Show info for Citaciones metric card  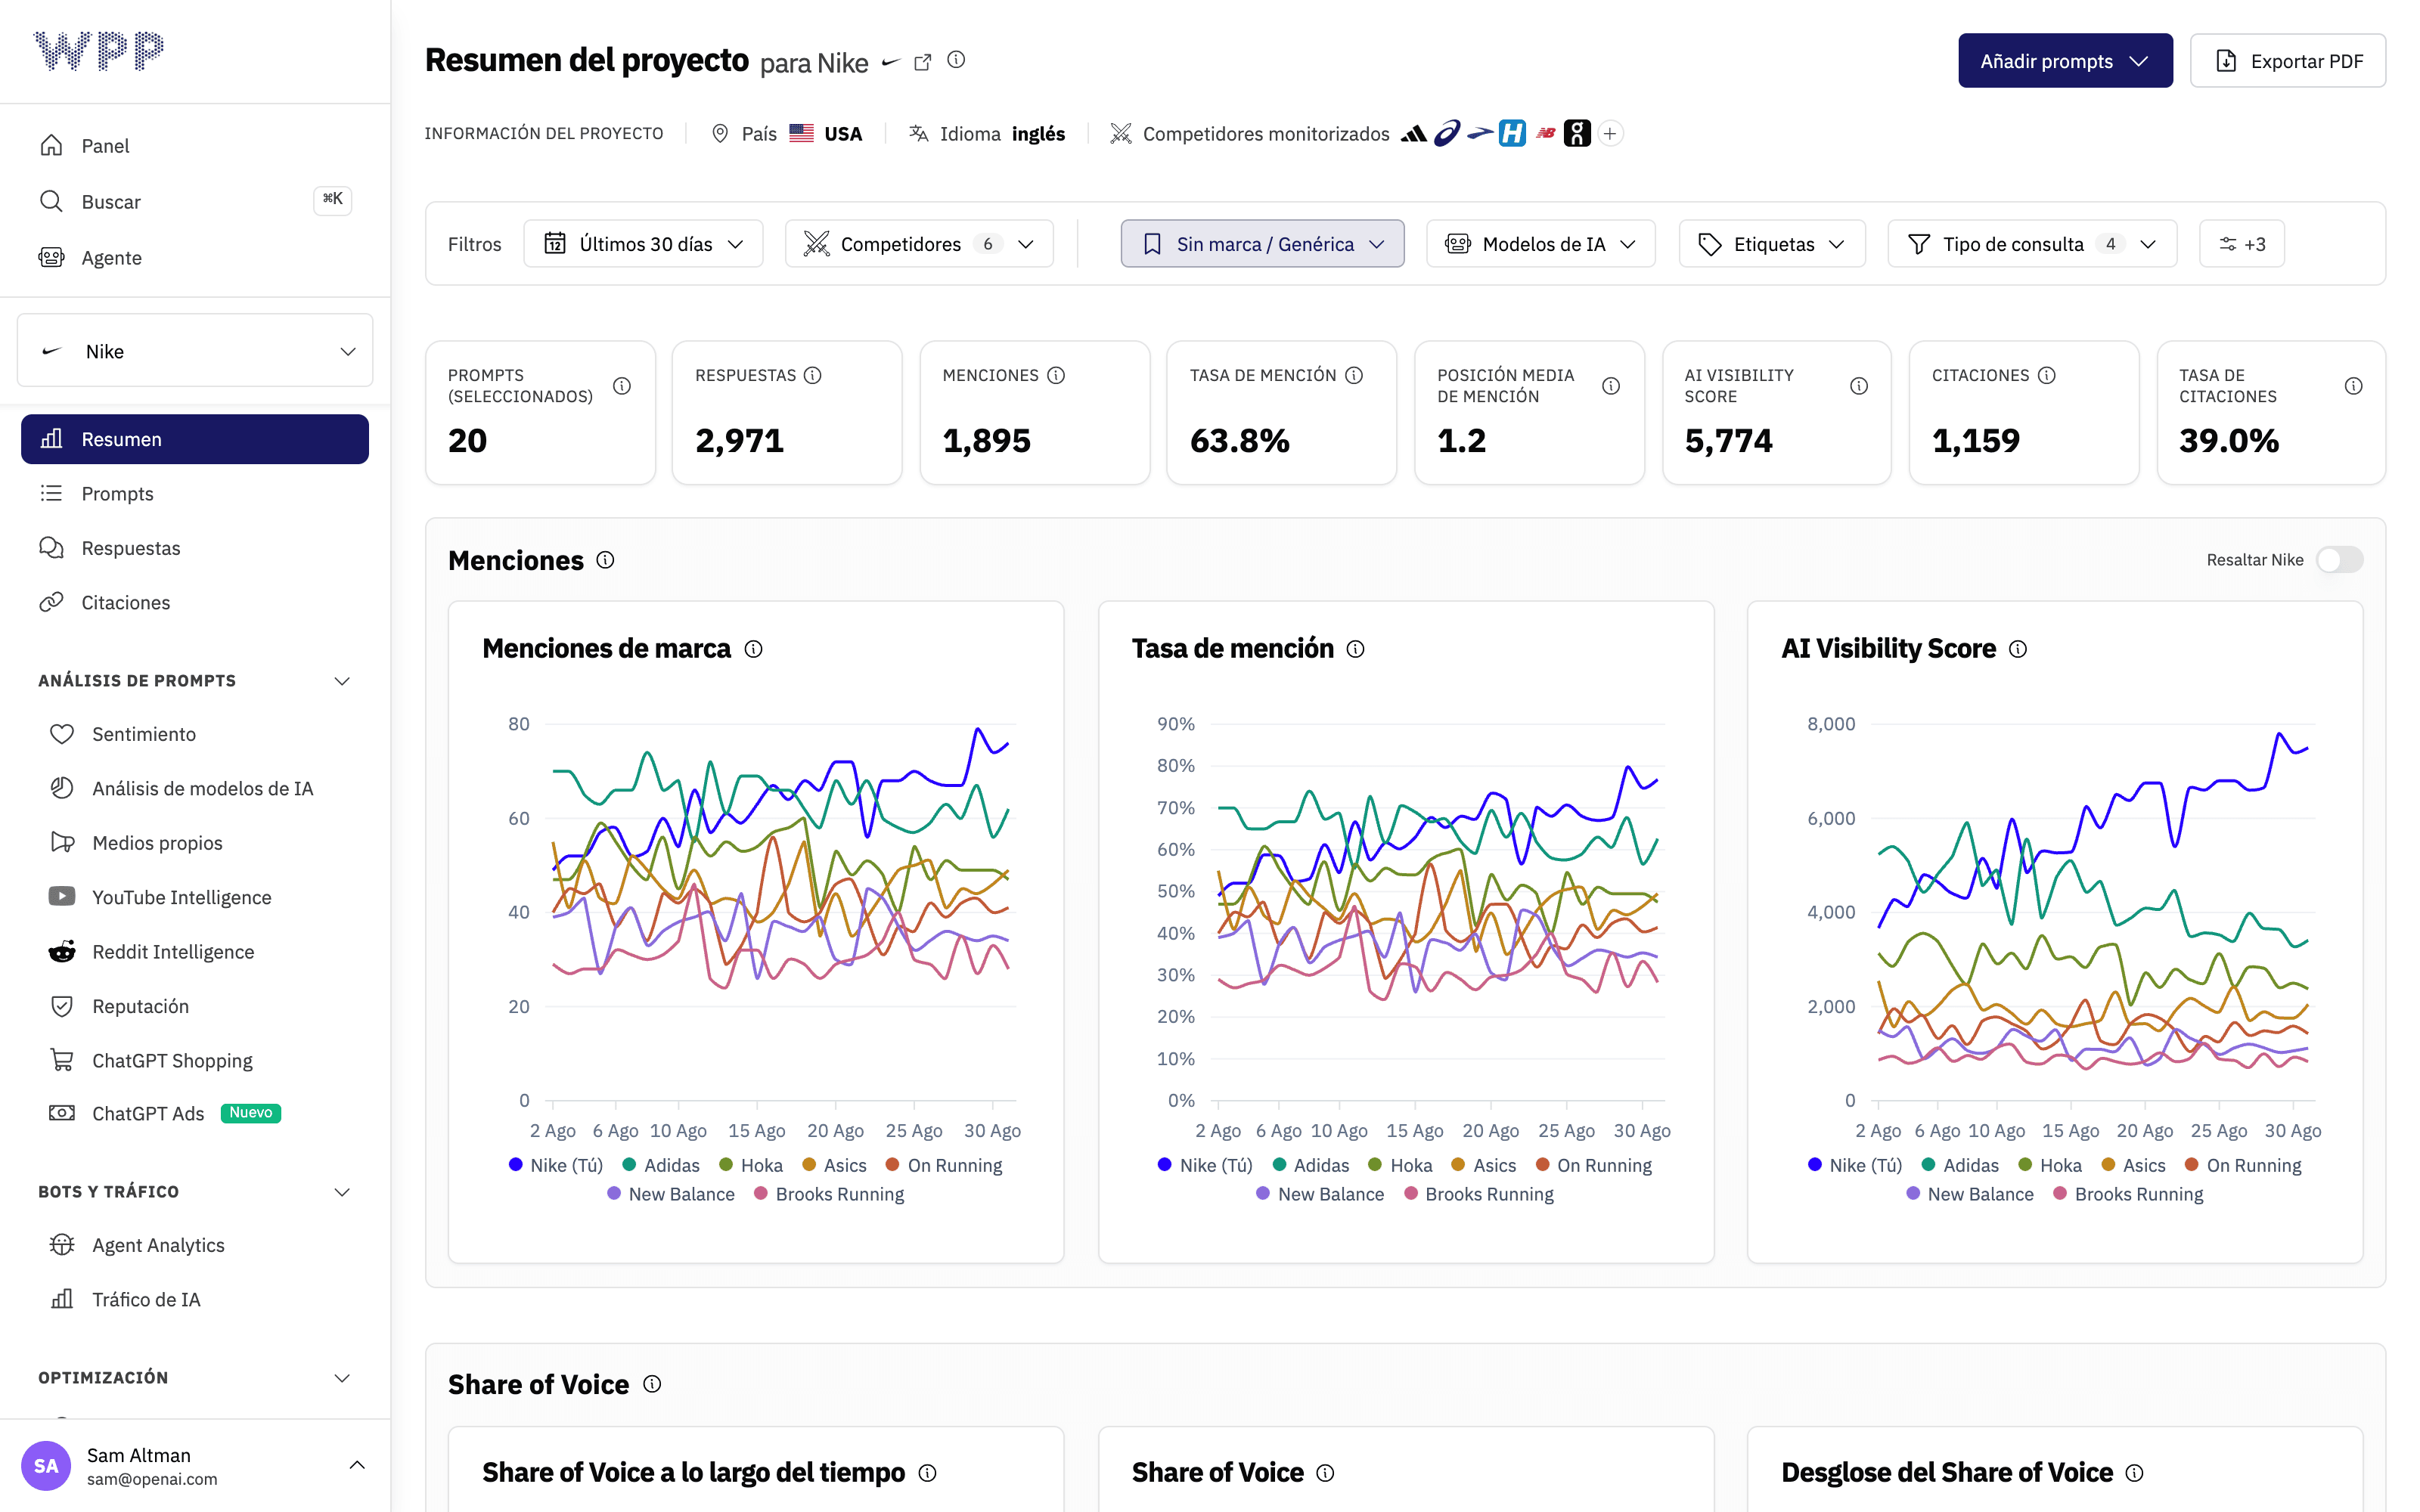[x=2047, y=375]
